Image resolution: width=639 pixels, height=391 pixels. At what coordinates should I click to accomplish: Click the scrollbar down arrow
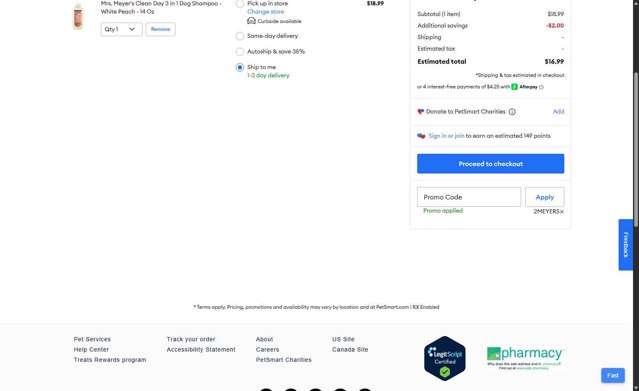tap(635, 388)
